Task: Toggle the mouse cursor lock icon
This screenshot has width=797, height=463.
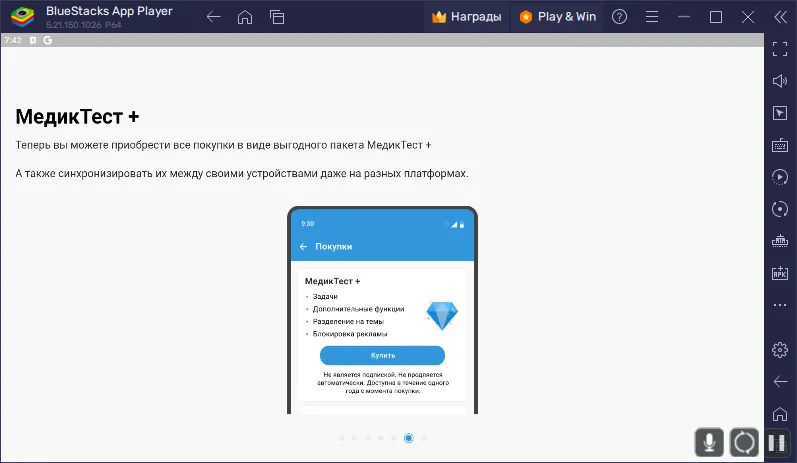Action: pos(780,113)
